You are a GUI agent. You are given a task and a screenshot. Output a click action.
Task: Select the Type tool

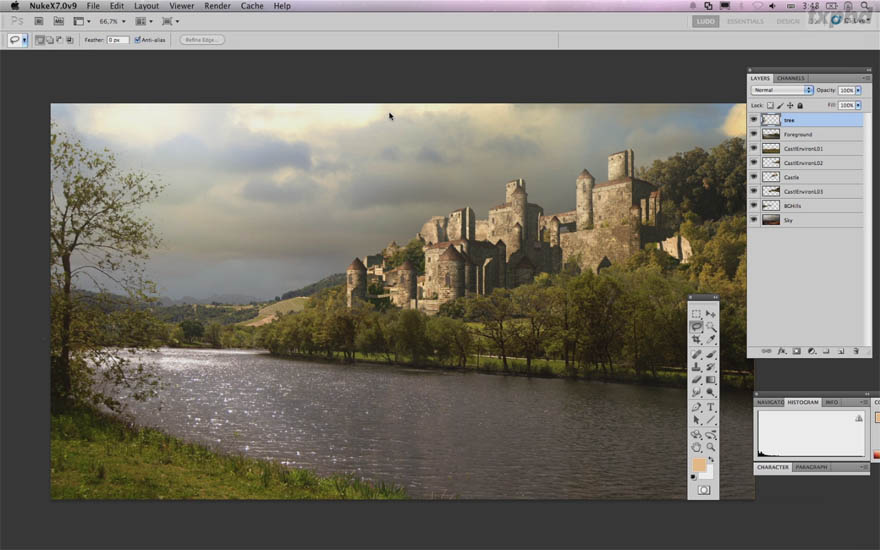click(x=711, y=407)
